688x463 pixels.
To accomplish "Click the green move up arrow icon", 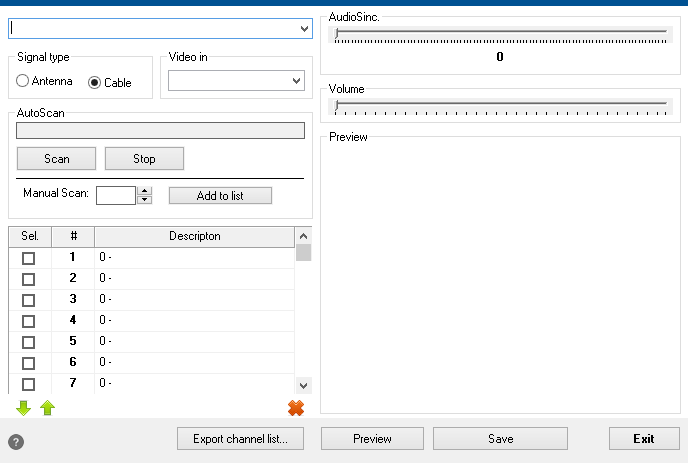I will pos(46,408).
